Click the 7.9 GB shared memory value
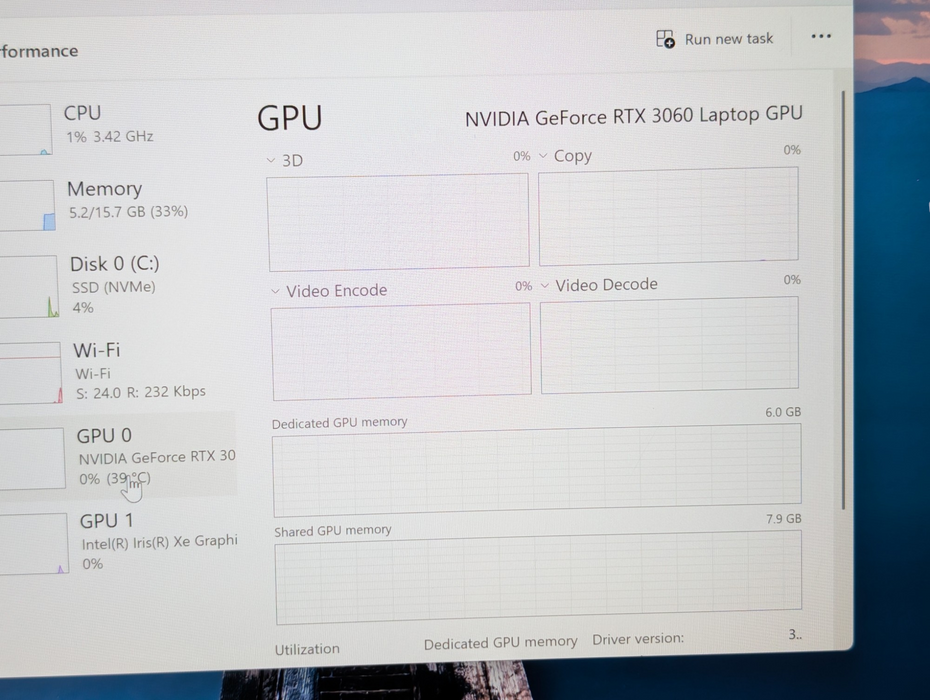This screenshot has width=930, height=700. tap(784, 519)
